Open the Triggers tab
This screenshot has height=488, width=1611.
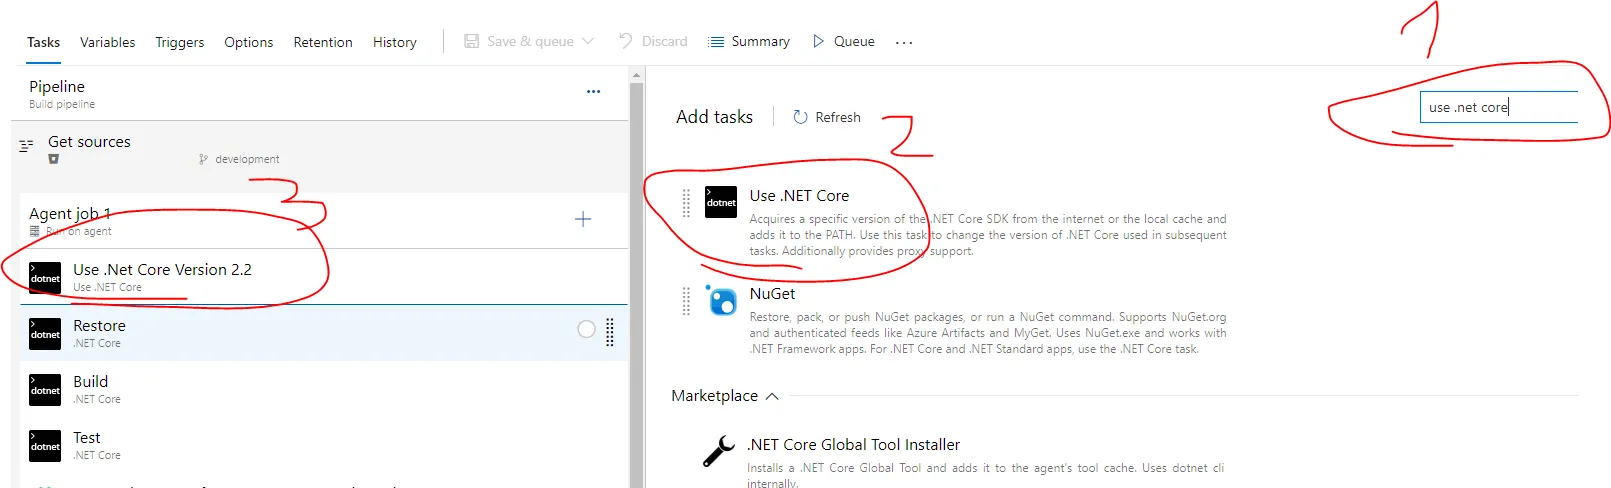179,42
